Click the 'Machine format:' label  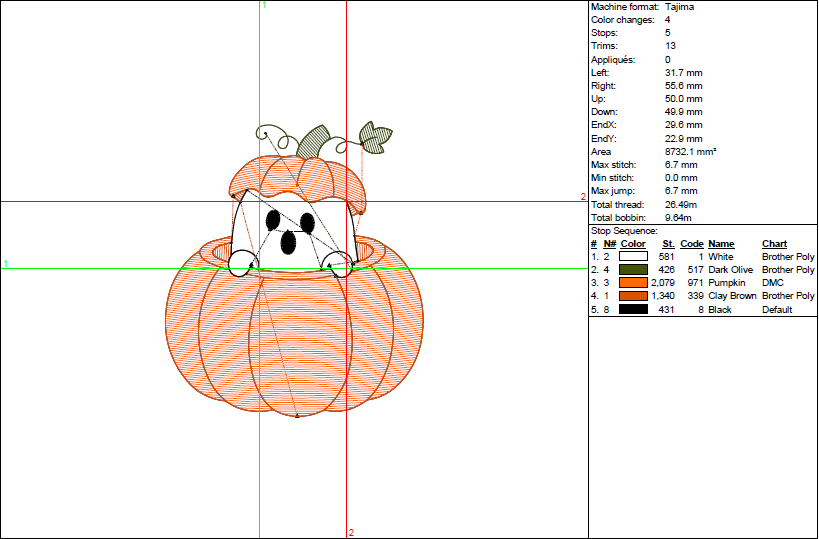coord(625,7)
